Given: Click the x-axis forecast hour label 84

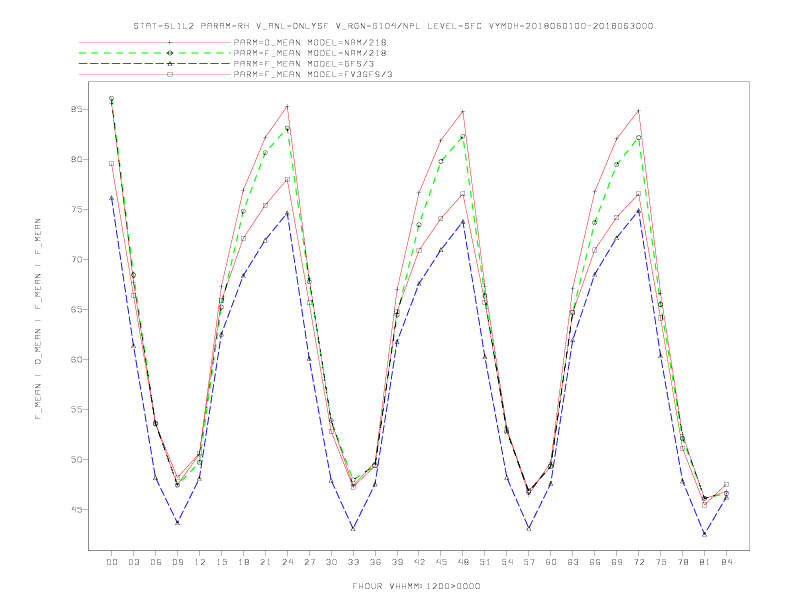Looking at the screenshot, I should tap(726, 562).
